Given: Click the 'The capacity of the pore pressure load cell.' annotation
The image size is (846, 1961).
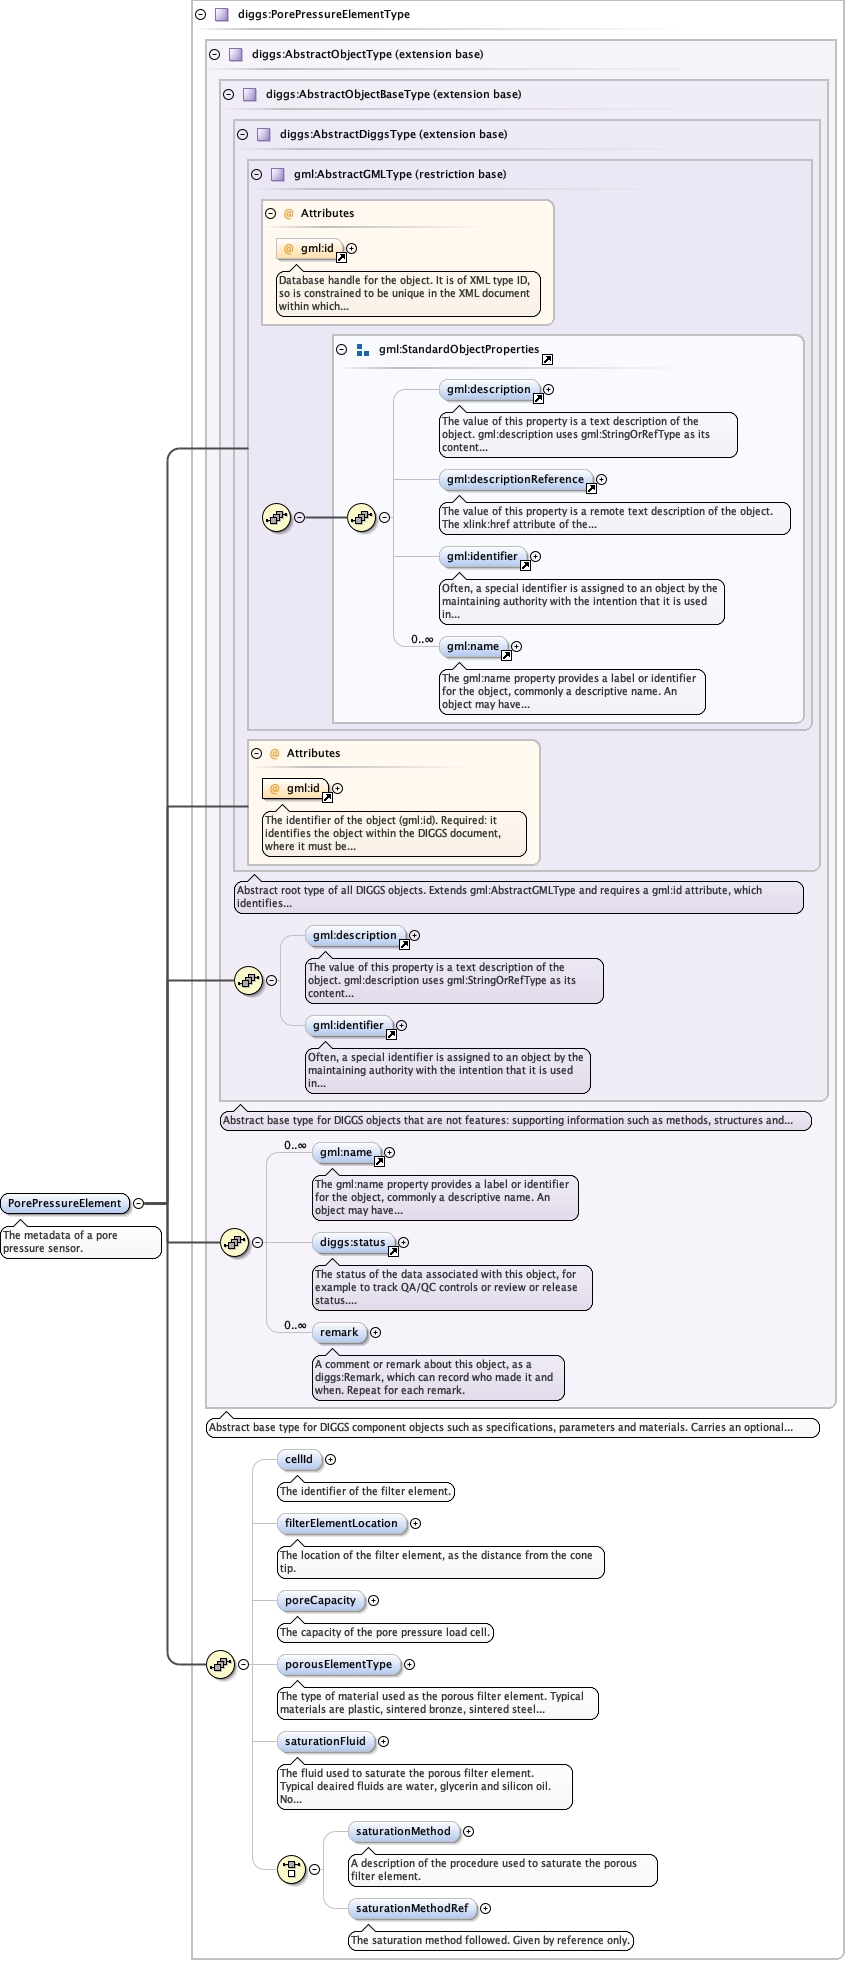Looking at the screenshot, I should point(385,1632).
